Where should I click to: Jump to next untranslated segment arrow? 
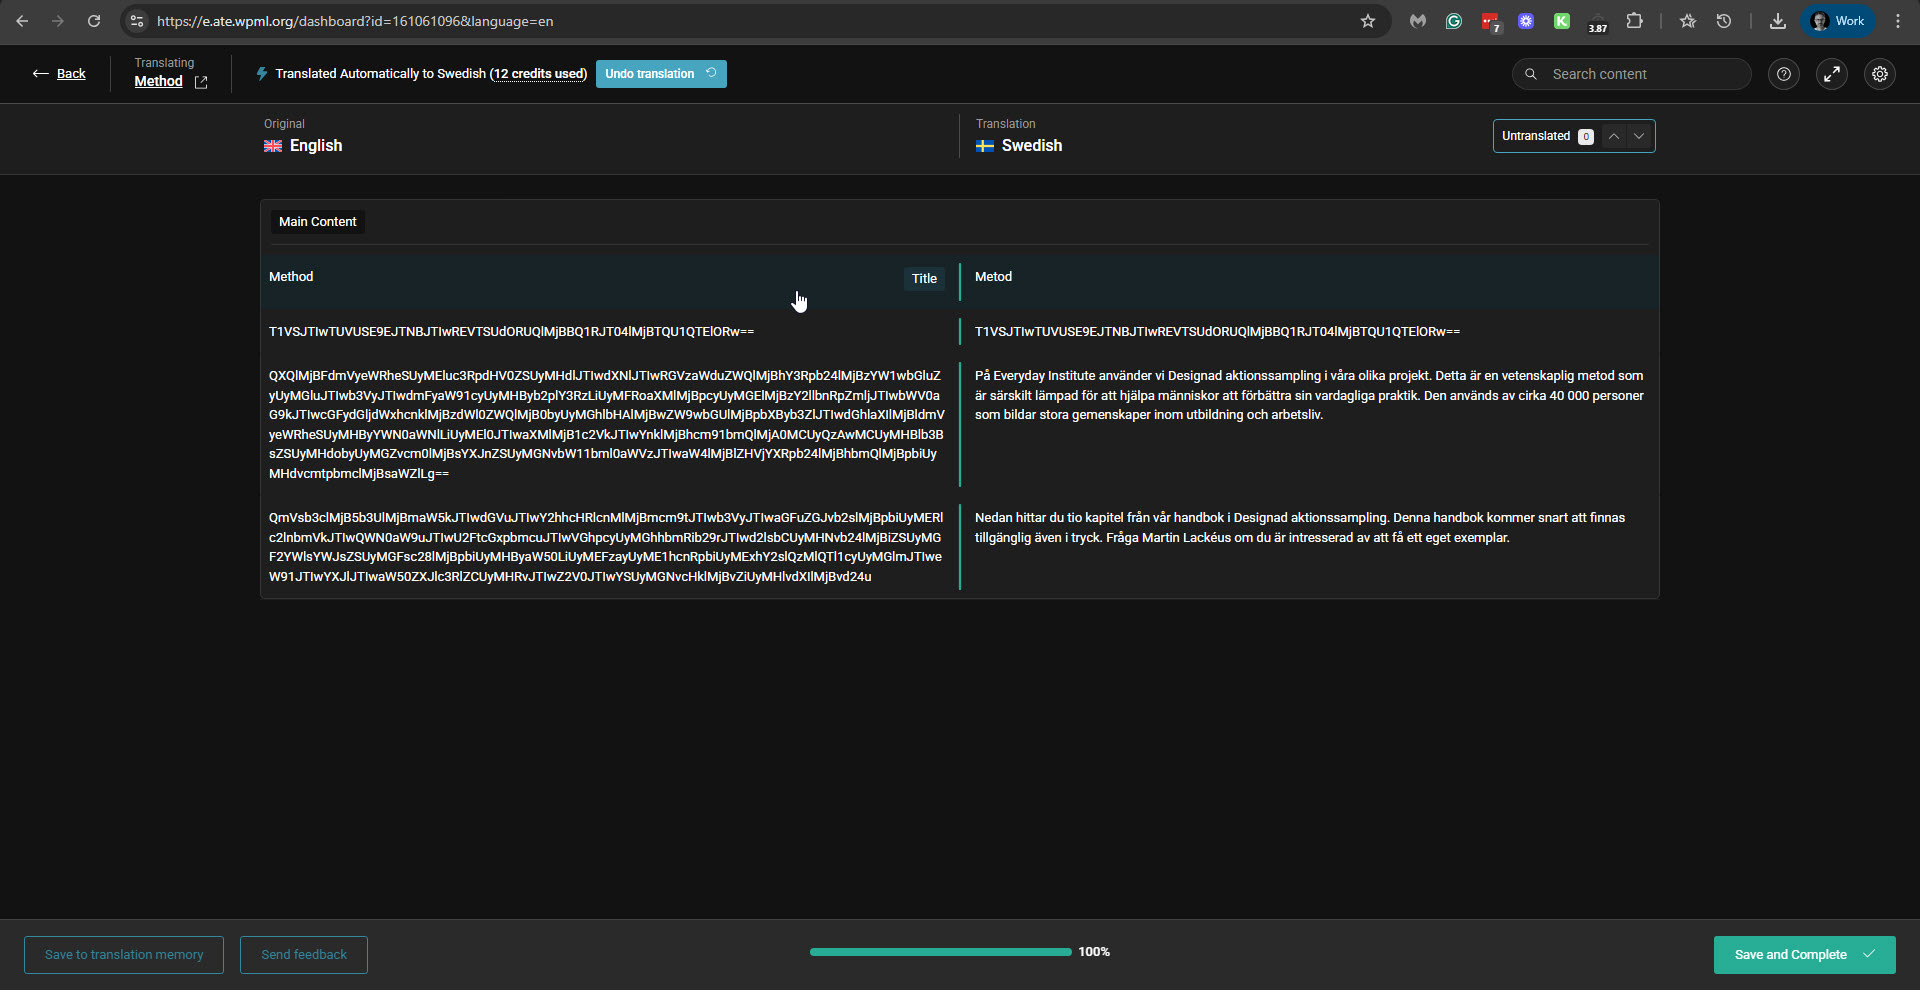point(1639,136)
